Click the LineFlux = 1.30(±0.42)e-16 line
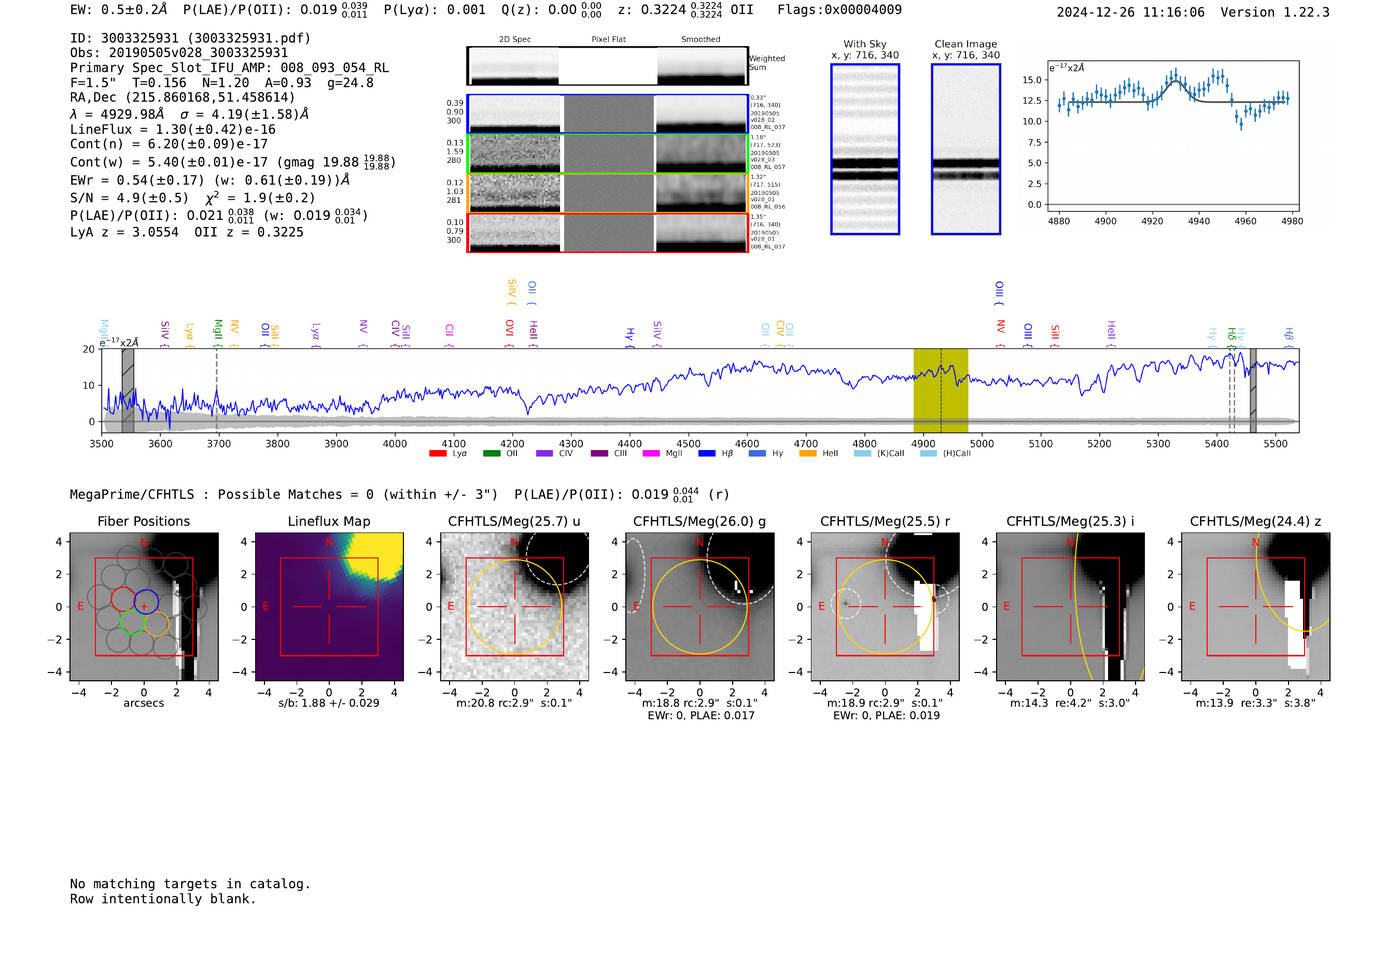The width and height of the screenshot is (1400, 953). pyautogui.click(x=173, y=130)
